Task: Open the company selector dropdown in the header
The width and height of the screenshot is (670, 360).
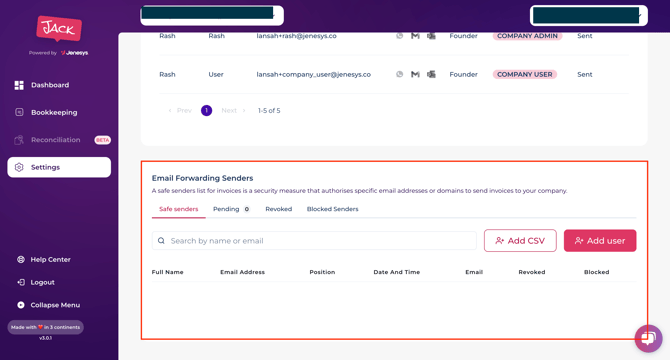Action: pos(212,15)
